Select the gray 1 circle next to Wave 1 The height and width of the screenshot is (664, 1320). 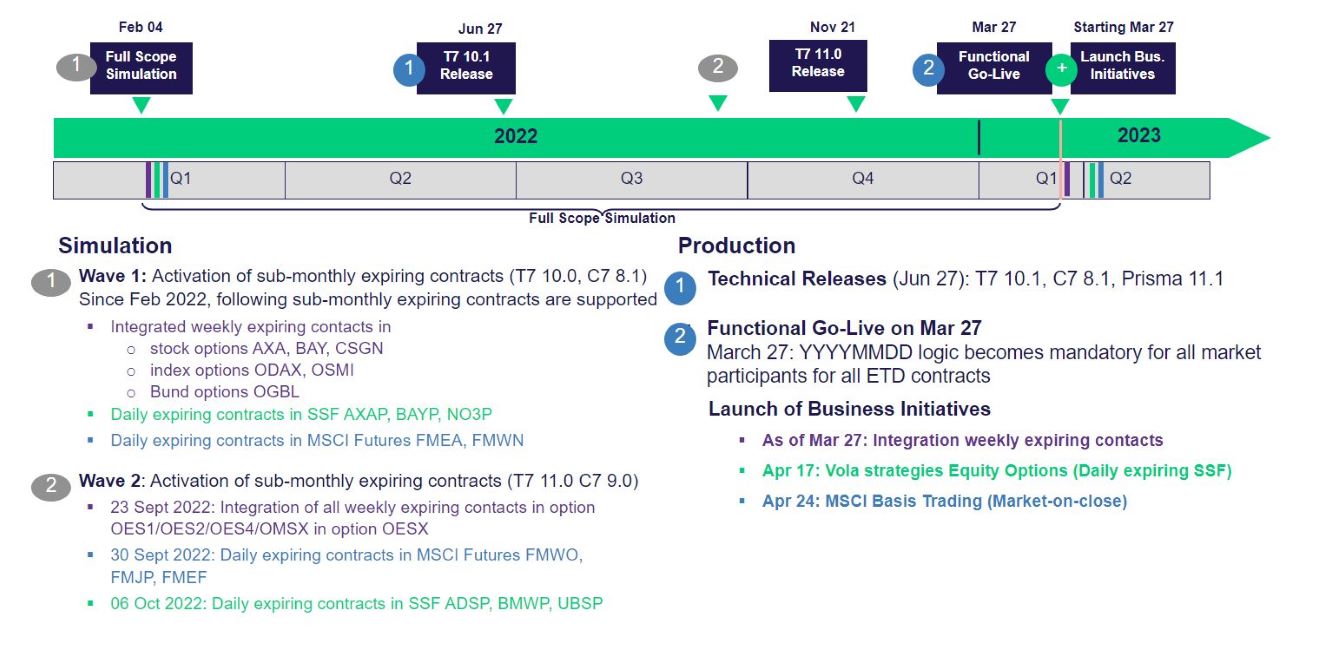(x=50, y=282)
